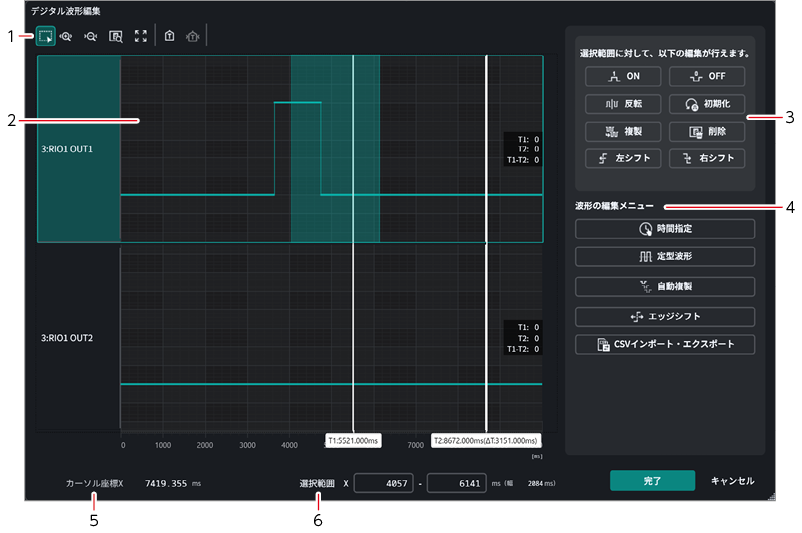Screen dimensions: 802x533
Task: Select the range selection tool icon
Action: coord(46,36)
